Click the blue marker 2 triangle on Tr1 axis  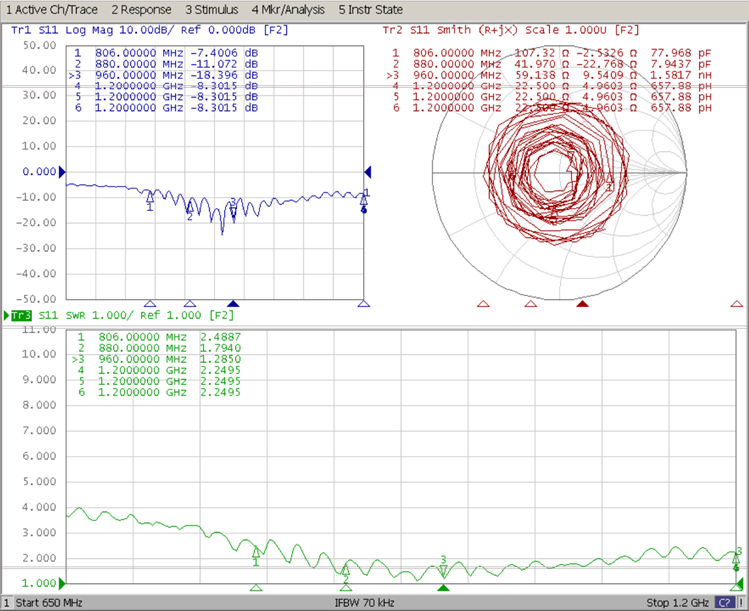[190, 303]
